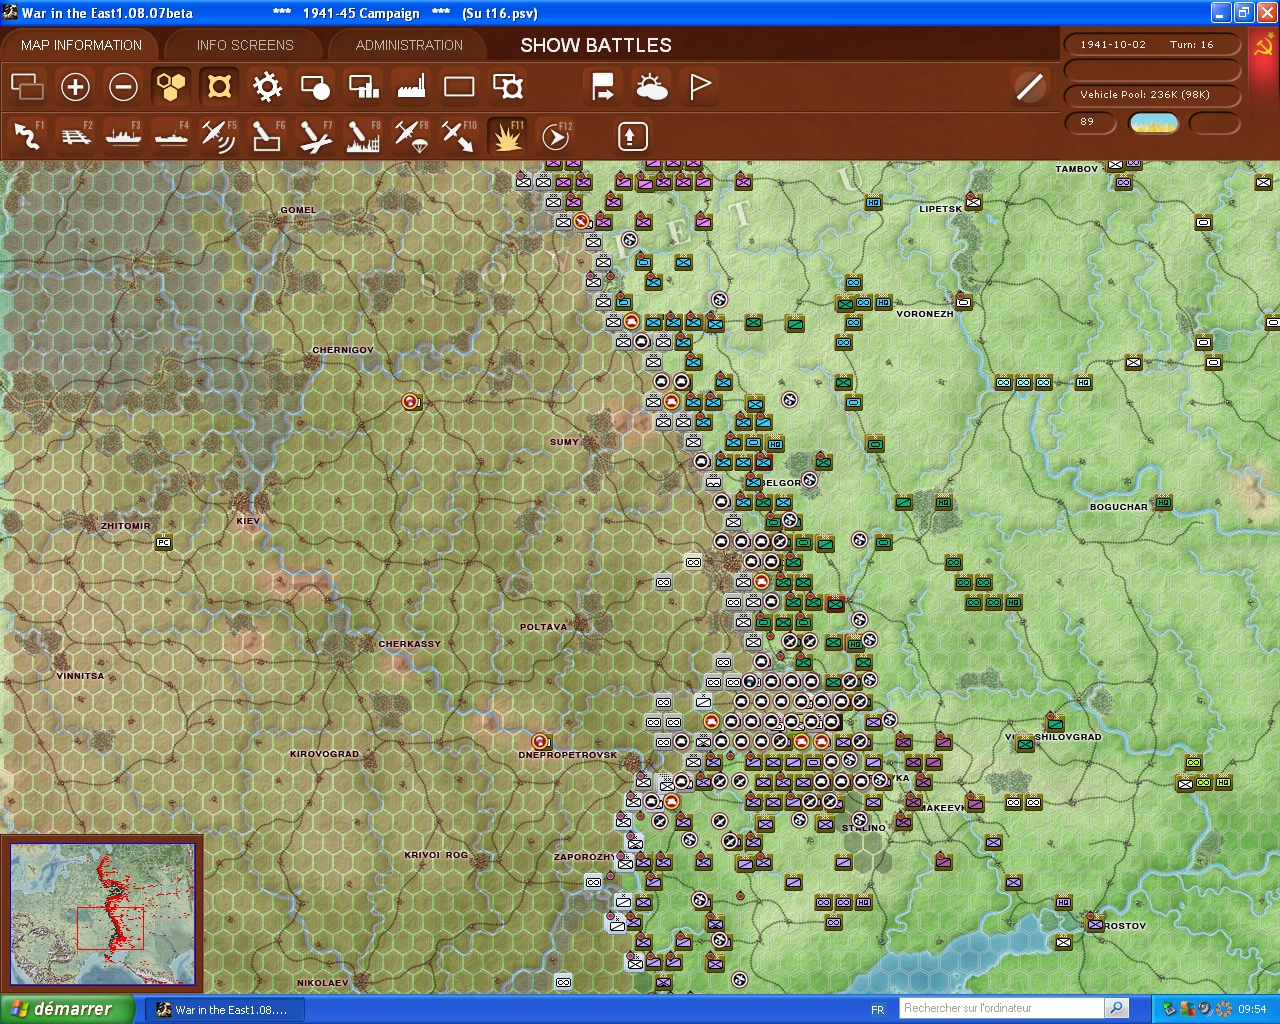Click the KIROVOGRAD city label

[x=324, y=754]
